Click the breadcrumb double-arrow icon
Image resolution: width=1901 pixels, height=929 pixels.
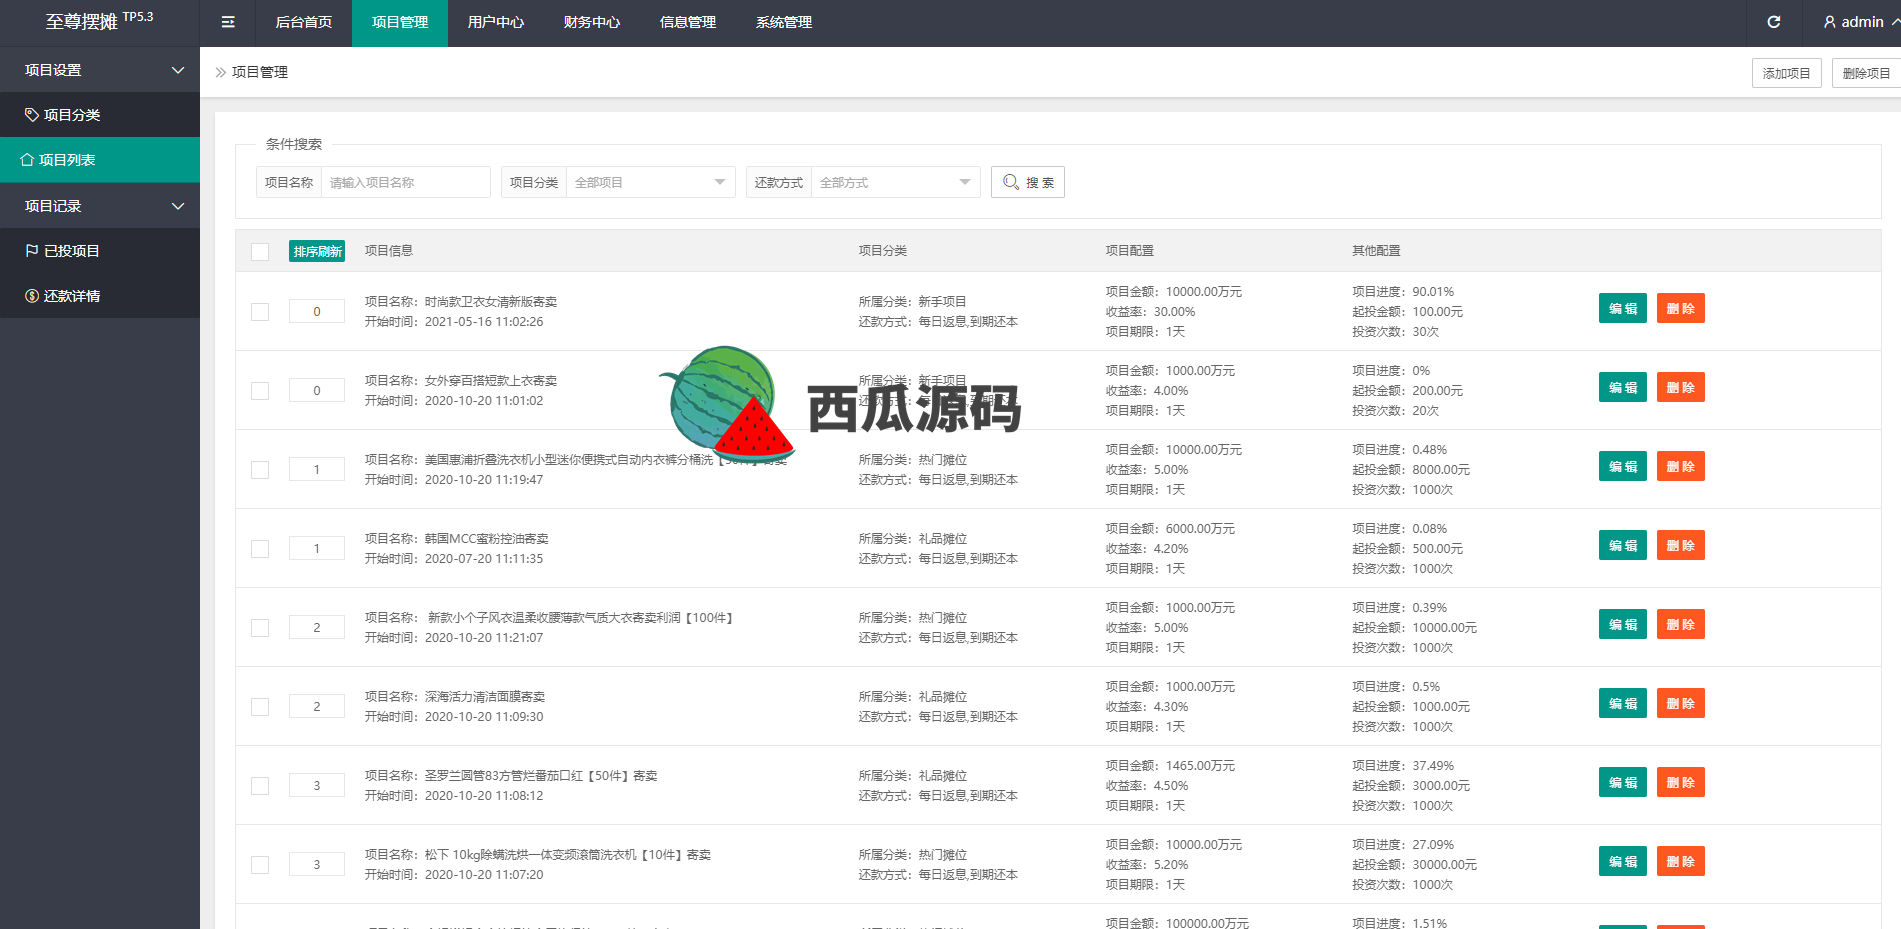[x=221, y=72]
